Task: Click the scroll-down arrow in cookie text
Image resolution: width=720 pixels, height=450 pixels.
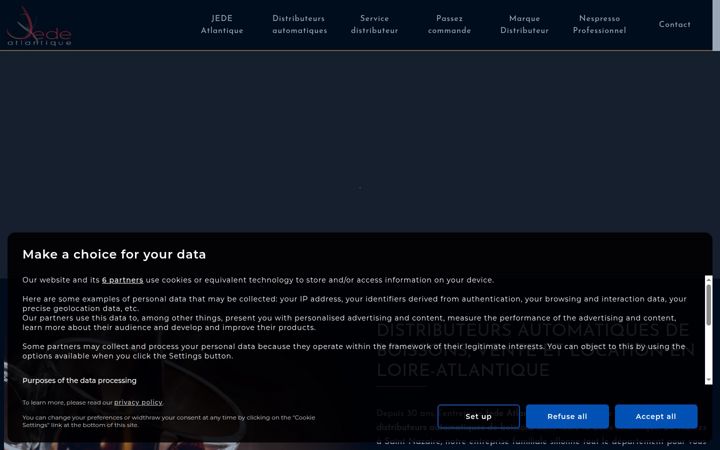Action: pos(709,380)
